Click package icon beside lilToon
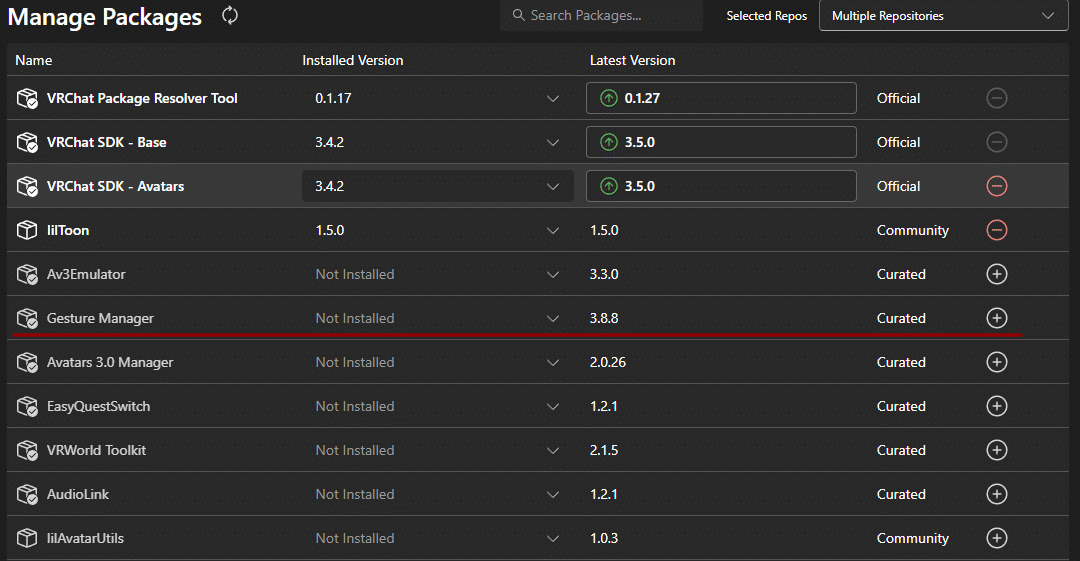Image resolution: width=1080 pixels, height=561 pixels. (27, 230)
